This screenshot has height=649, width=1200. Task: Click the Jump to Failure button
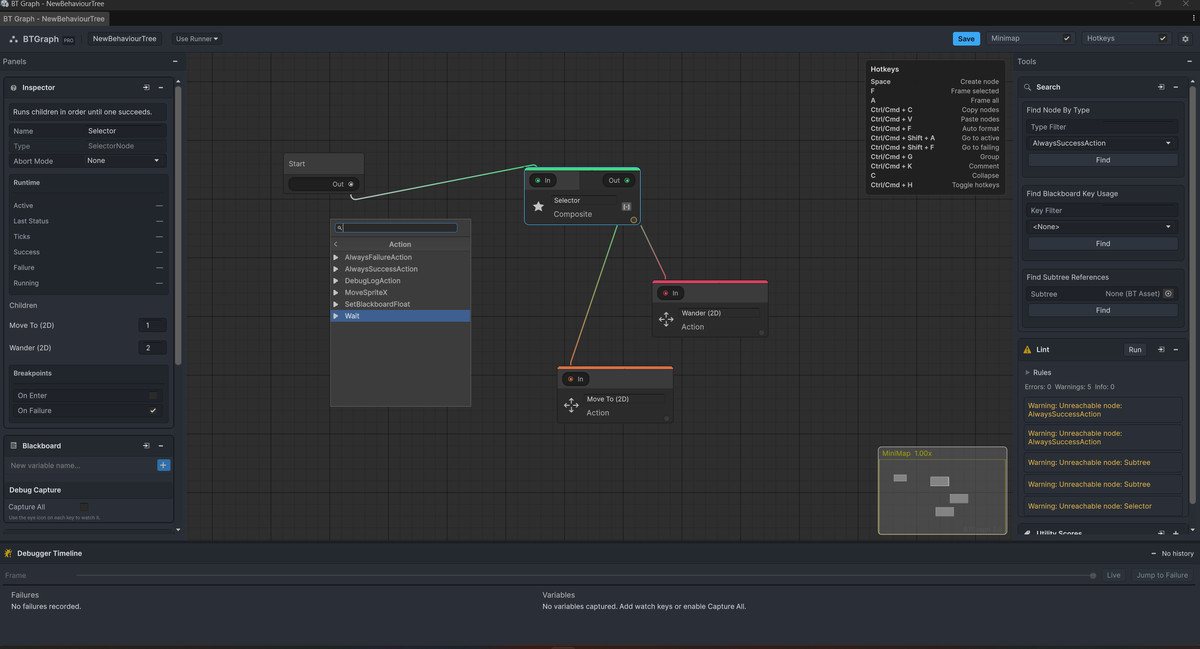pos(1162,575)
